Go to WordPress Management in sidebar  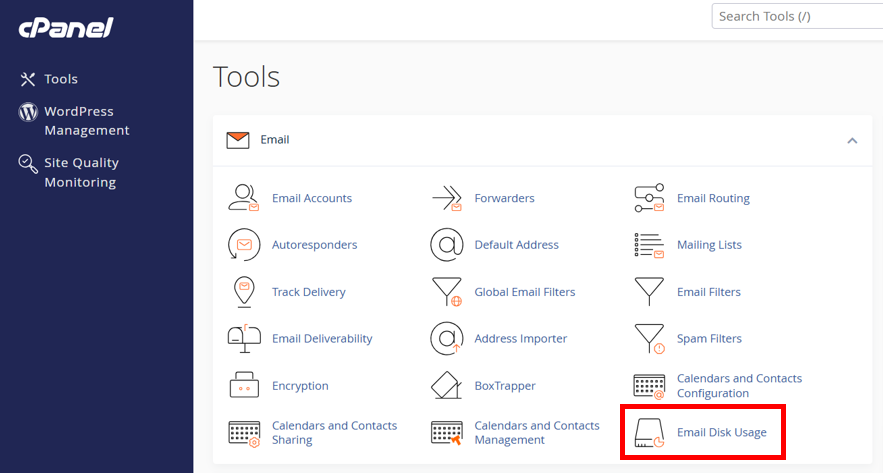click(86, 121)
